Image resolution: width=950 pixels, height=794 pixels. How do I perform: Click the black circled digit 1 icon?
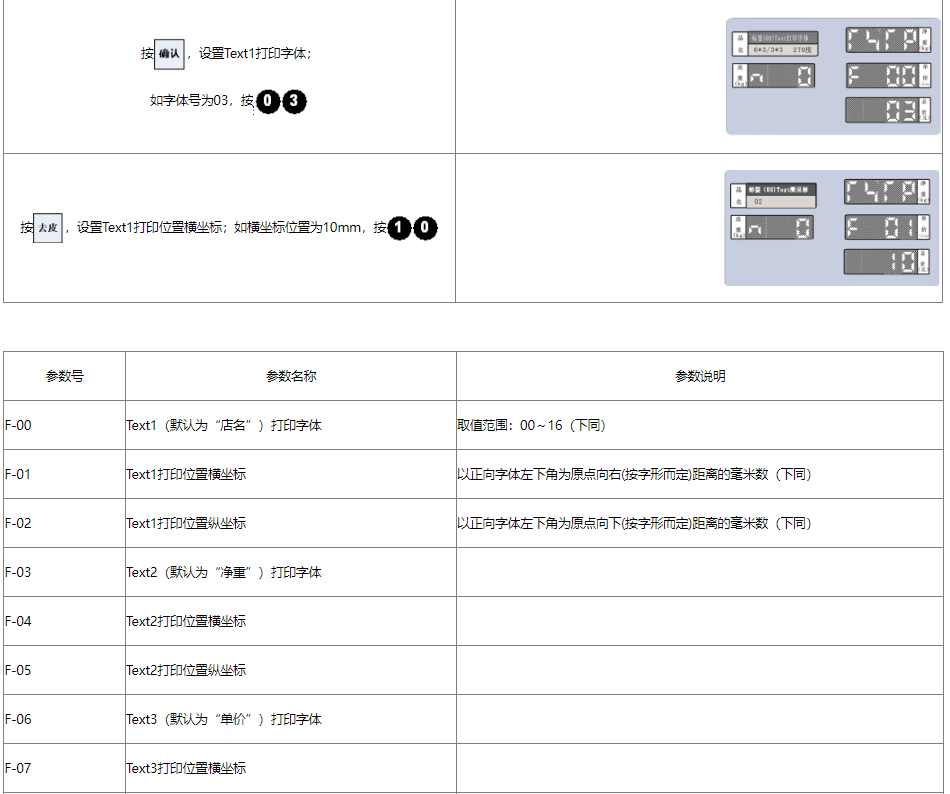coord(399,228)
